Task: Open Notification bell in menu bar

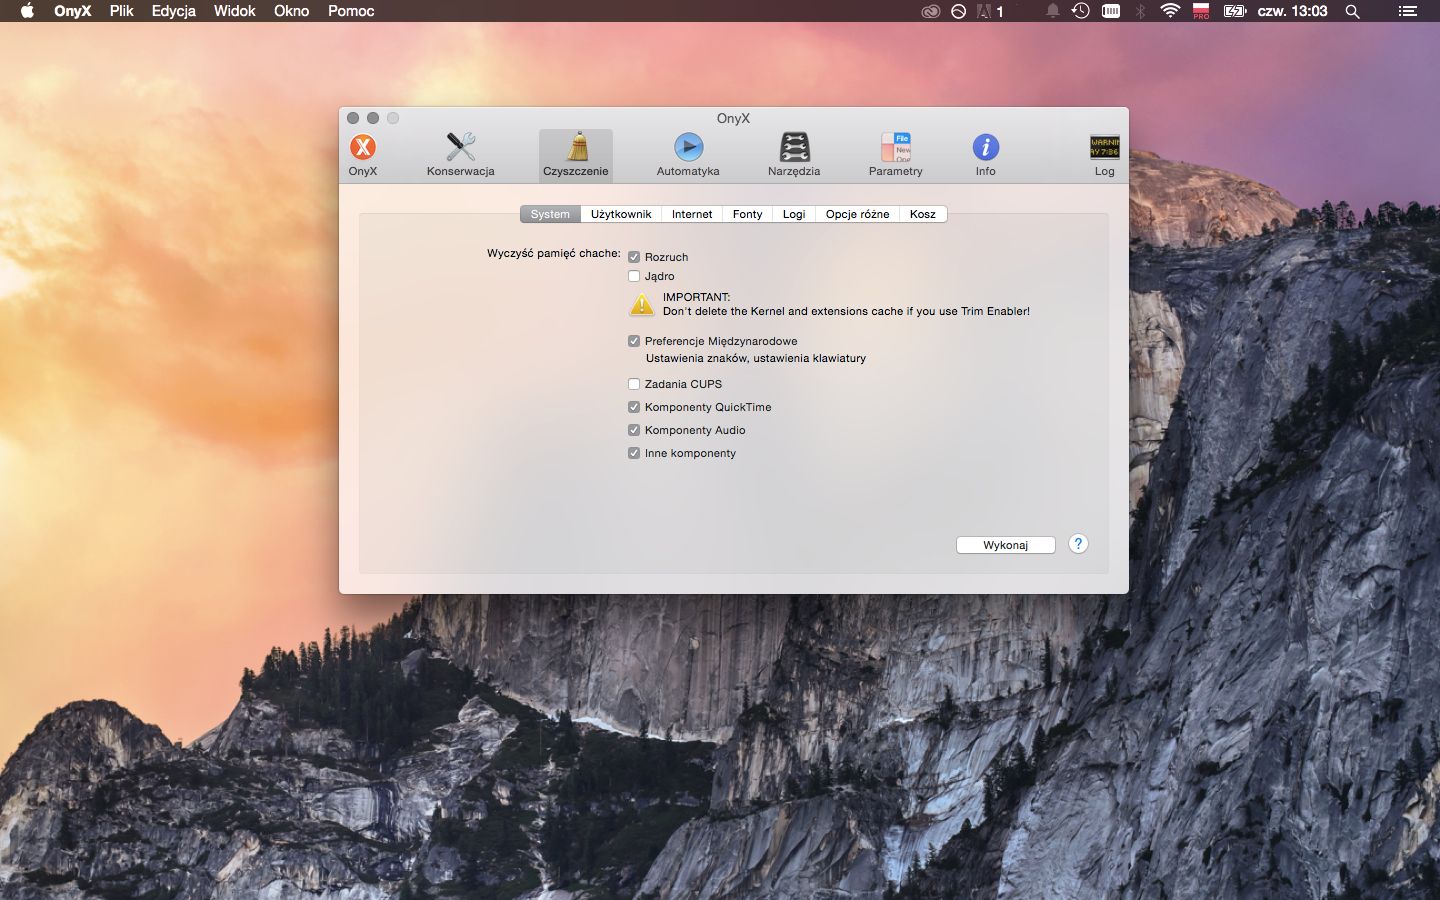Action: click(x=1053, y=11)
